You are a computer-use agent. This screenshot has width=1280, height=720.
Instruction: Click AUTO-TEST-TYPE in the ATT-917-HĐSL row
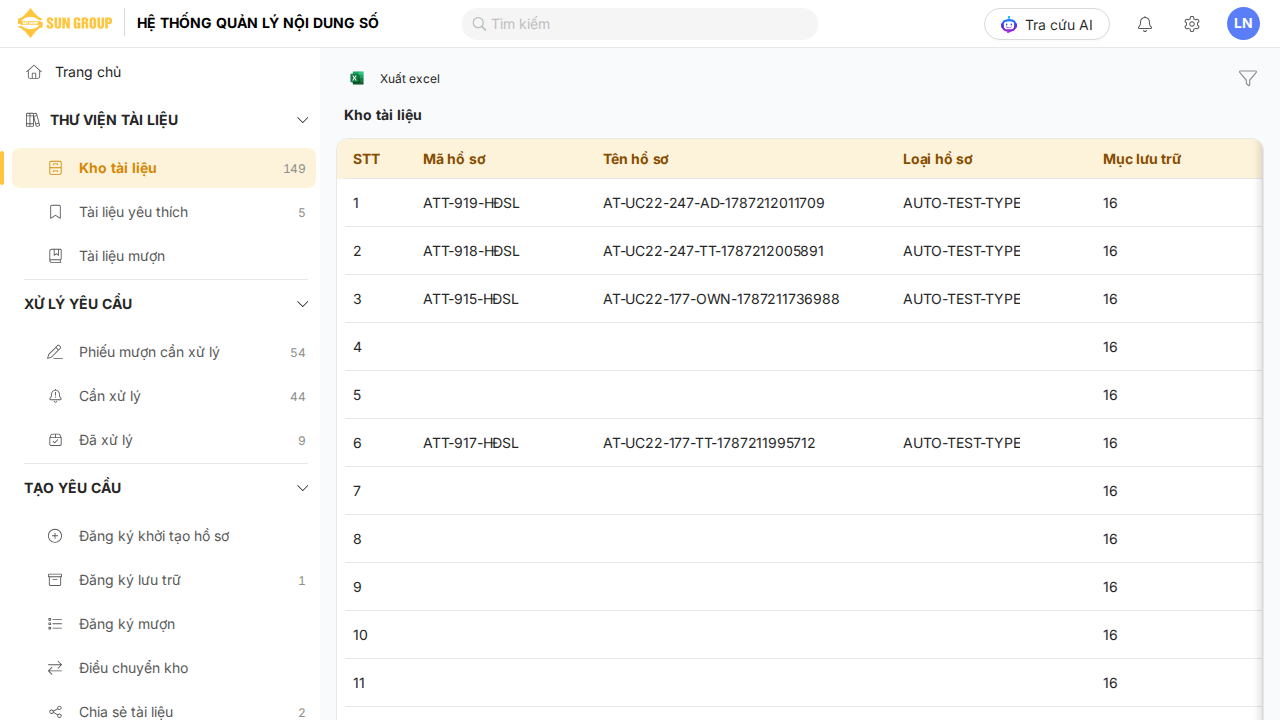tap(962, 443)
